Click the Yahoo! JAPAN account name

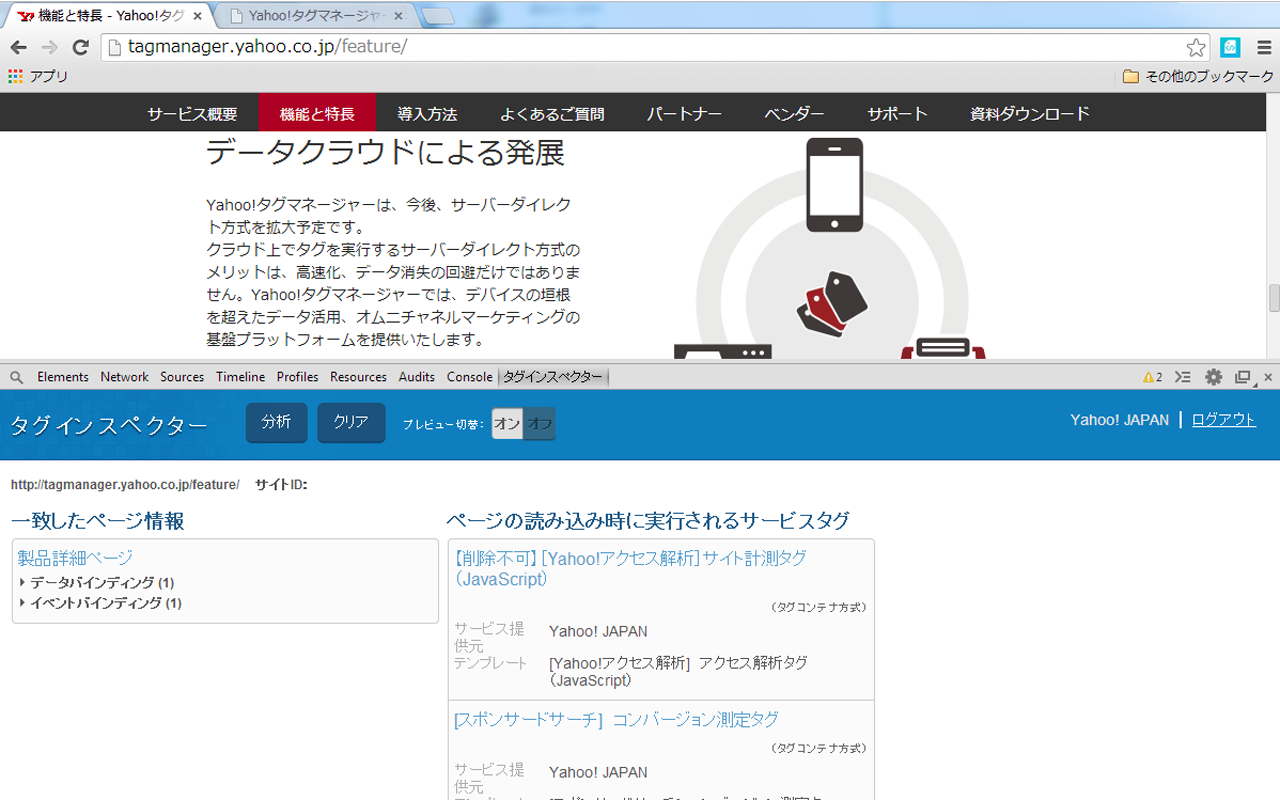pos(1119,420)
